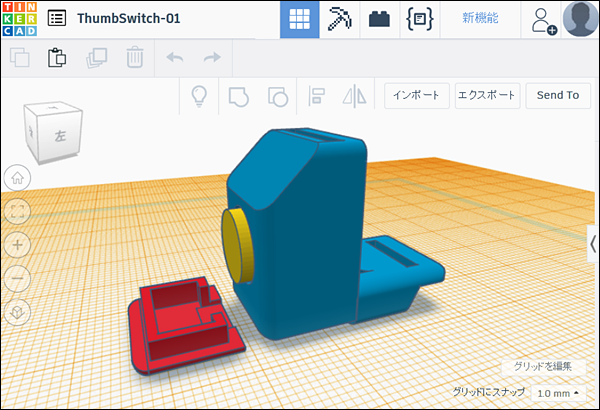Click the ThumbSwitch-01 design name
The height and width of the screenshot is (410, 600).
[129, 18]
